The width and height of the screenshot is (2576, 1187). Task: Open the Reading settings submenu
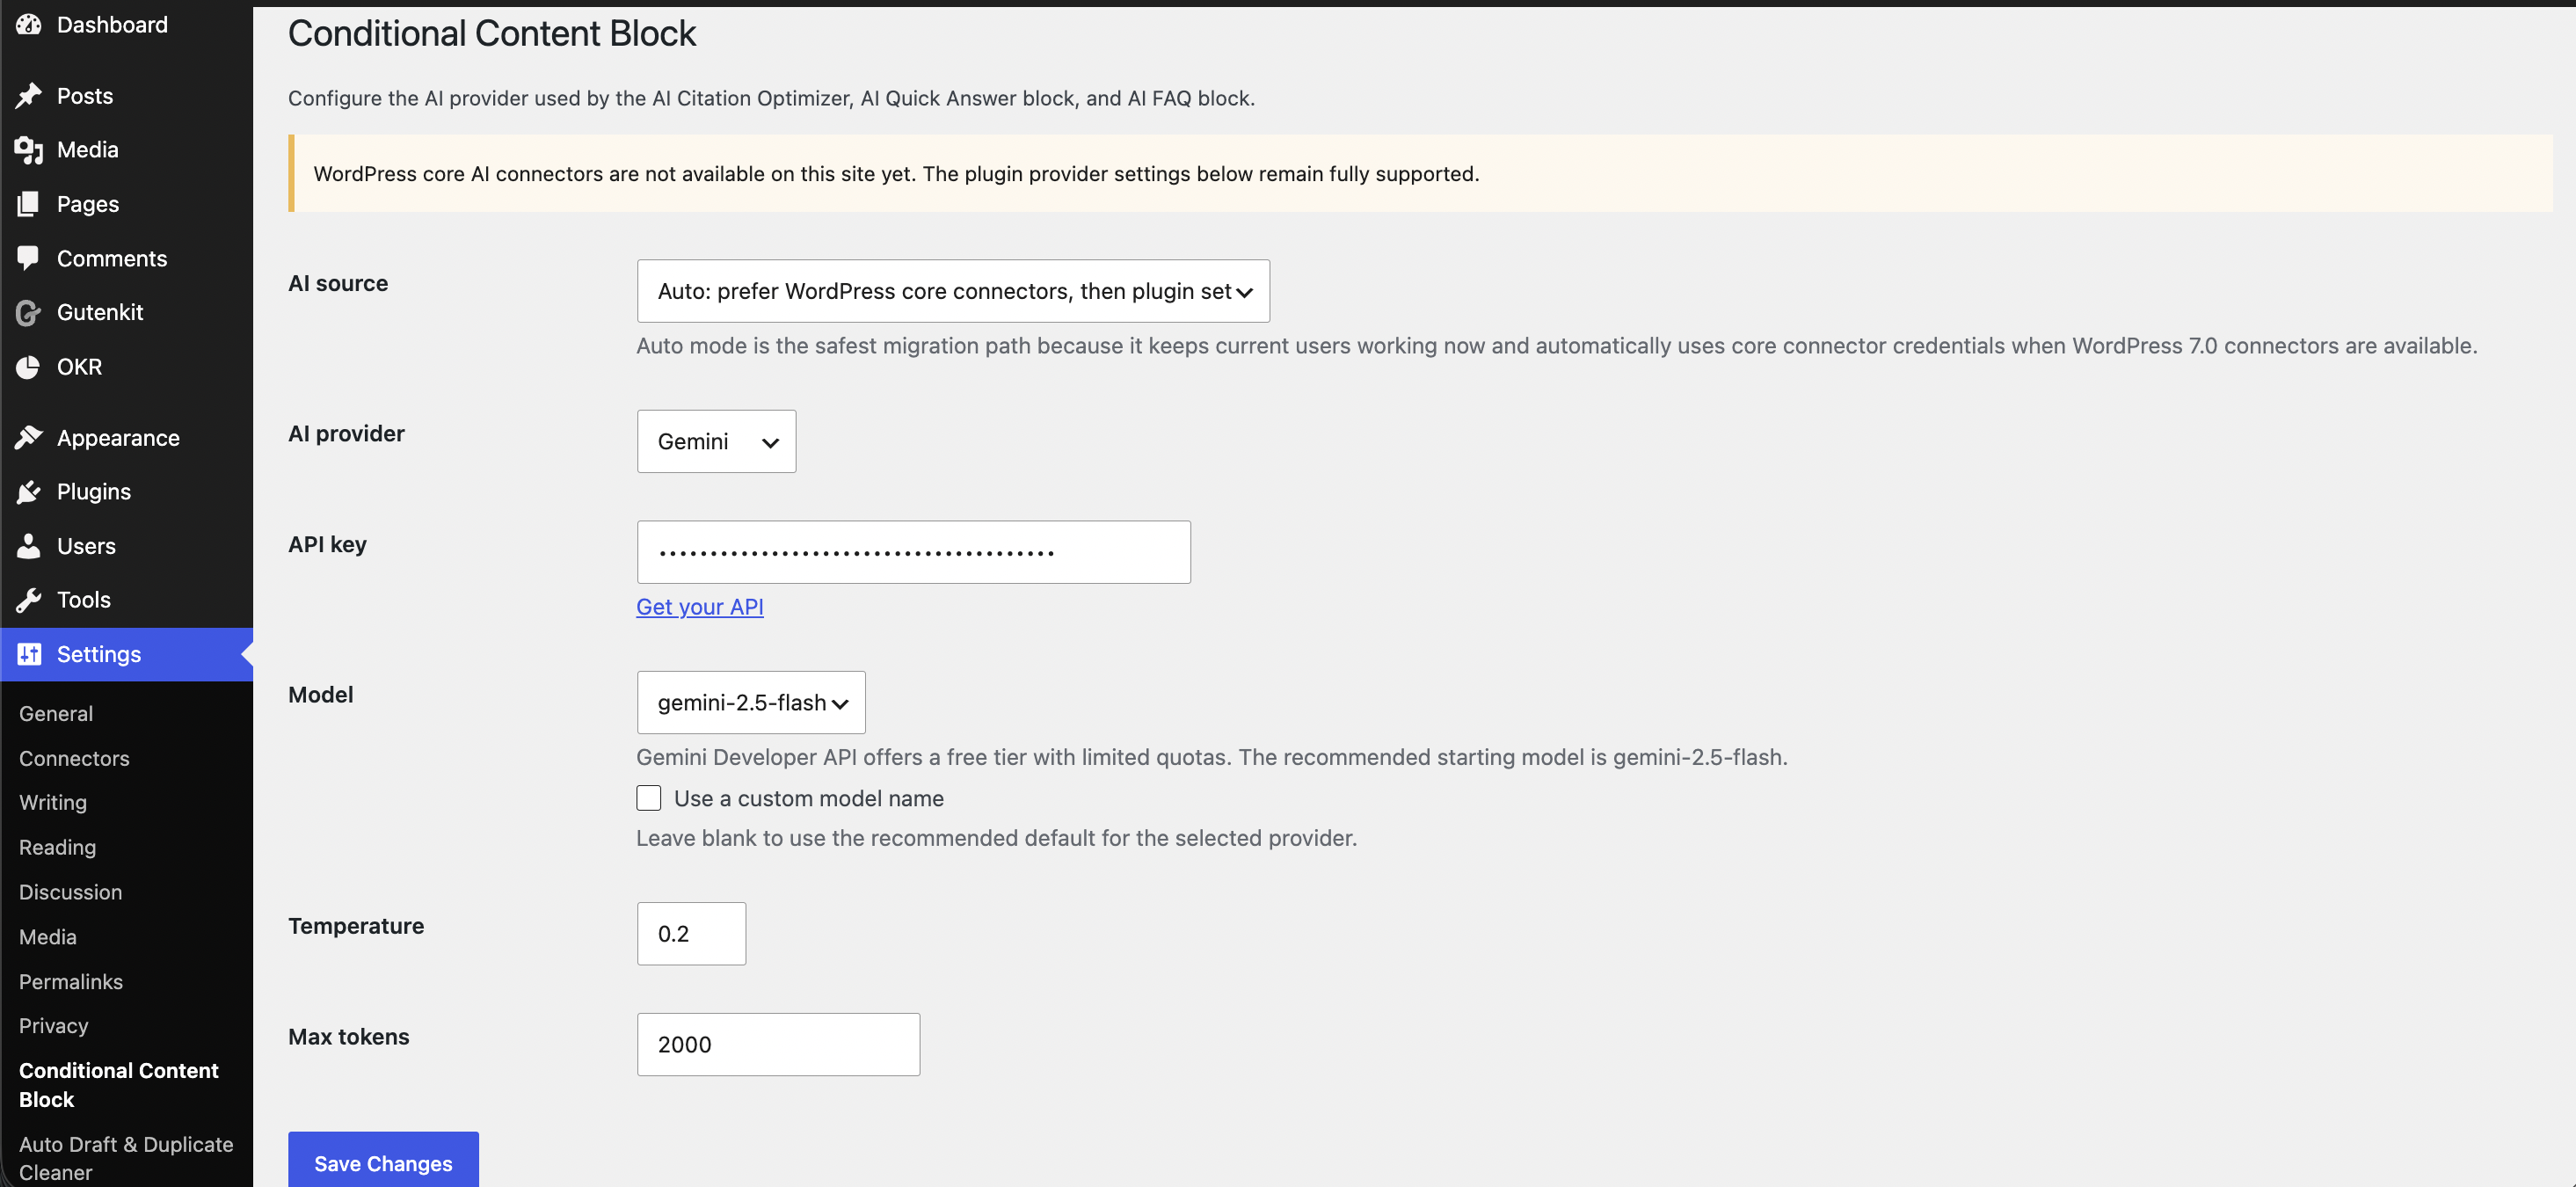tap(57, 847)
